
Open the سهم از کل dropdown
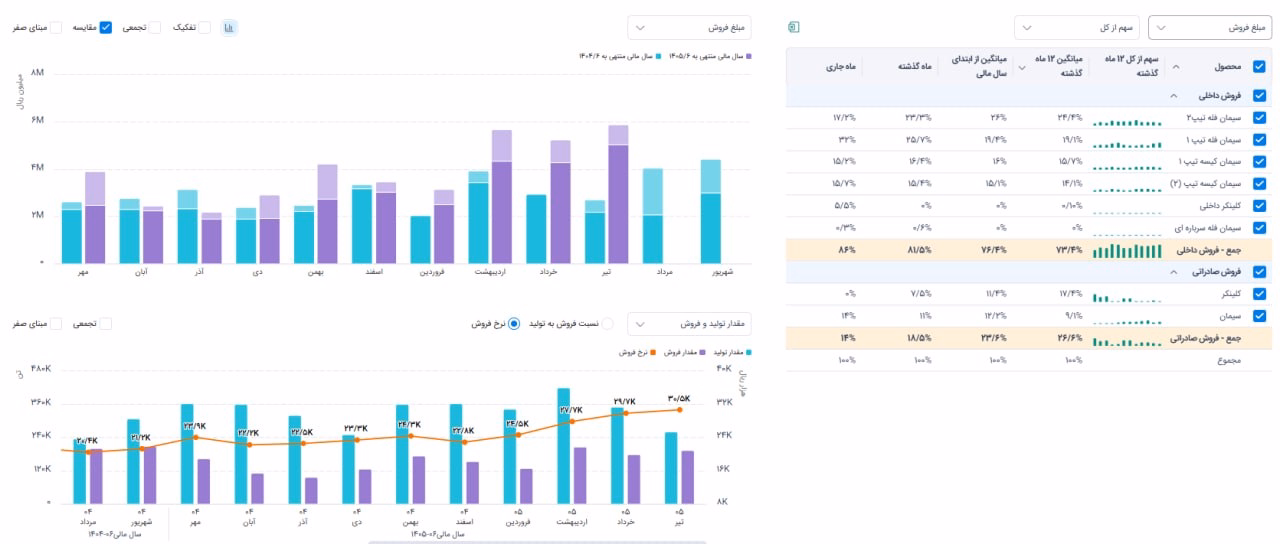pyautogui.click(x=1076, y=28)
